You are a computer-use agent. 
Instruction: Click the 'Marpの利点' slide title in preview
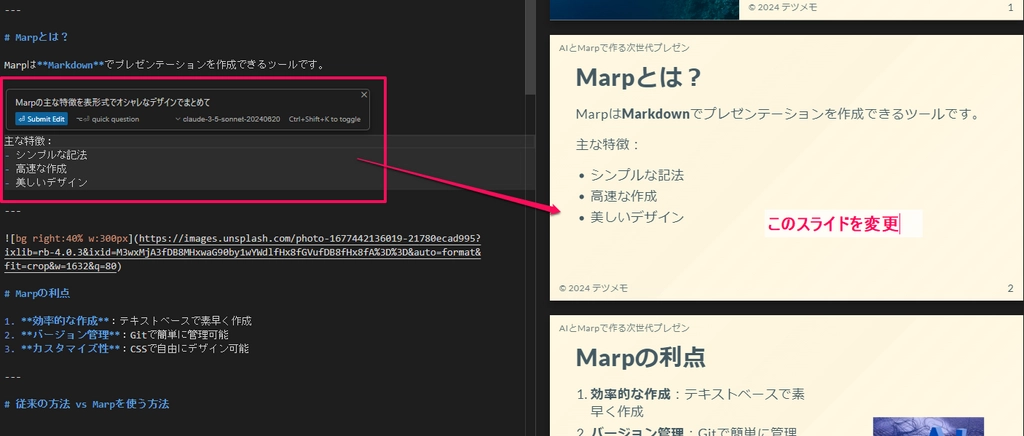(x=641, y=358)
